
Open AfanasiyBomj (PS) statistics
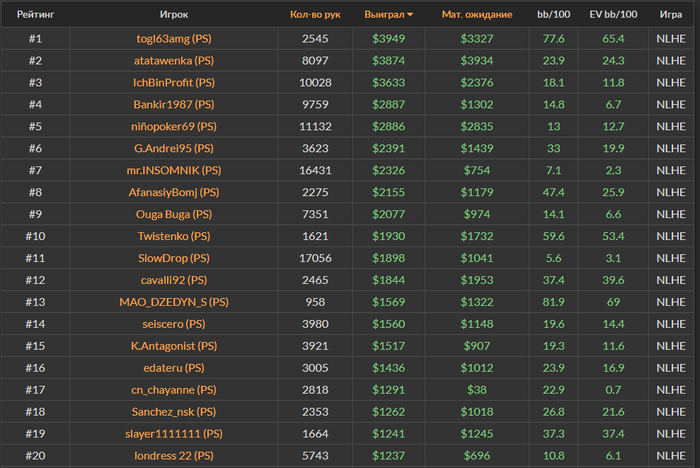(174, 192)
